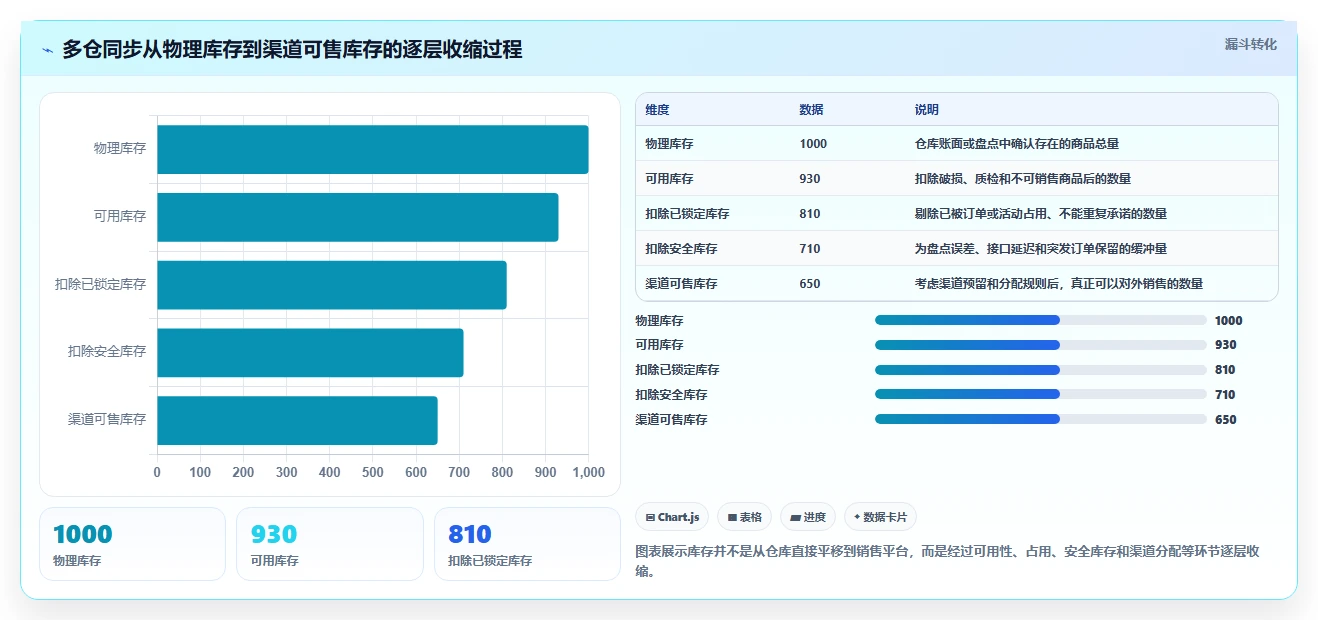1318x620 pixels.
Task: Click the lightning icon beside the title
Action: [x=47, y=50]
